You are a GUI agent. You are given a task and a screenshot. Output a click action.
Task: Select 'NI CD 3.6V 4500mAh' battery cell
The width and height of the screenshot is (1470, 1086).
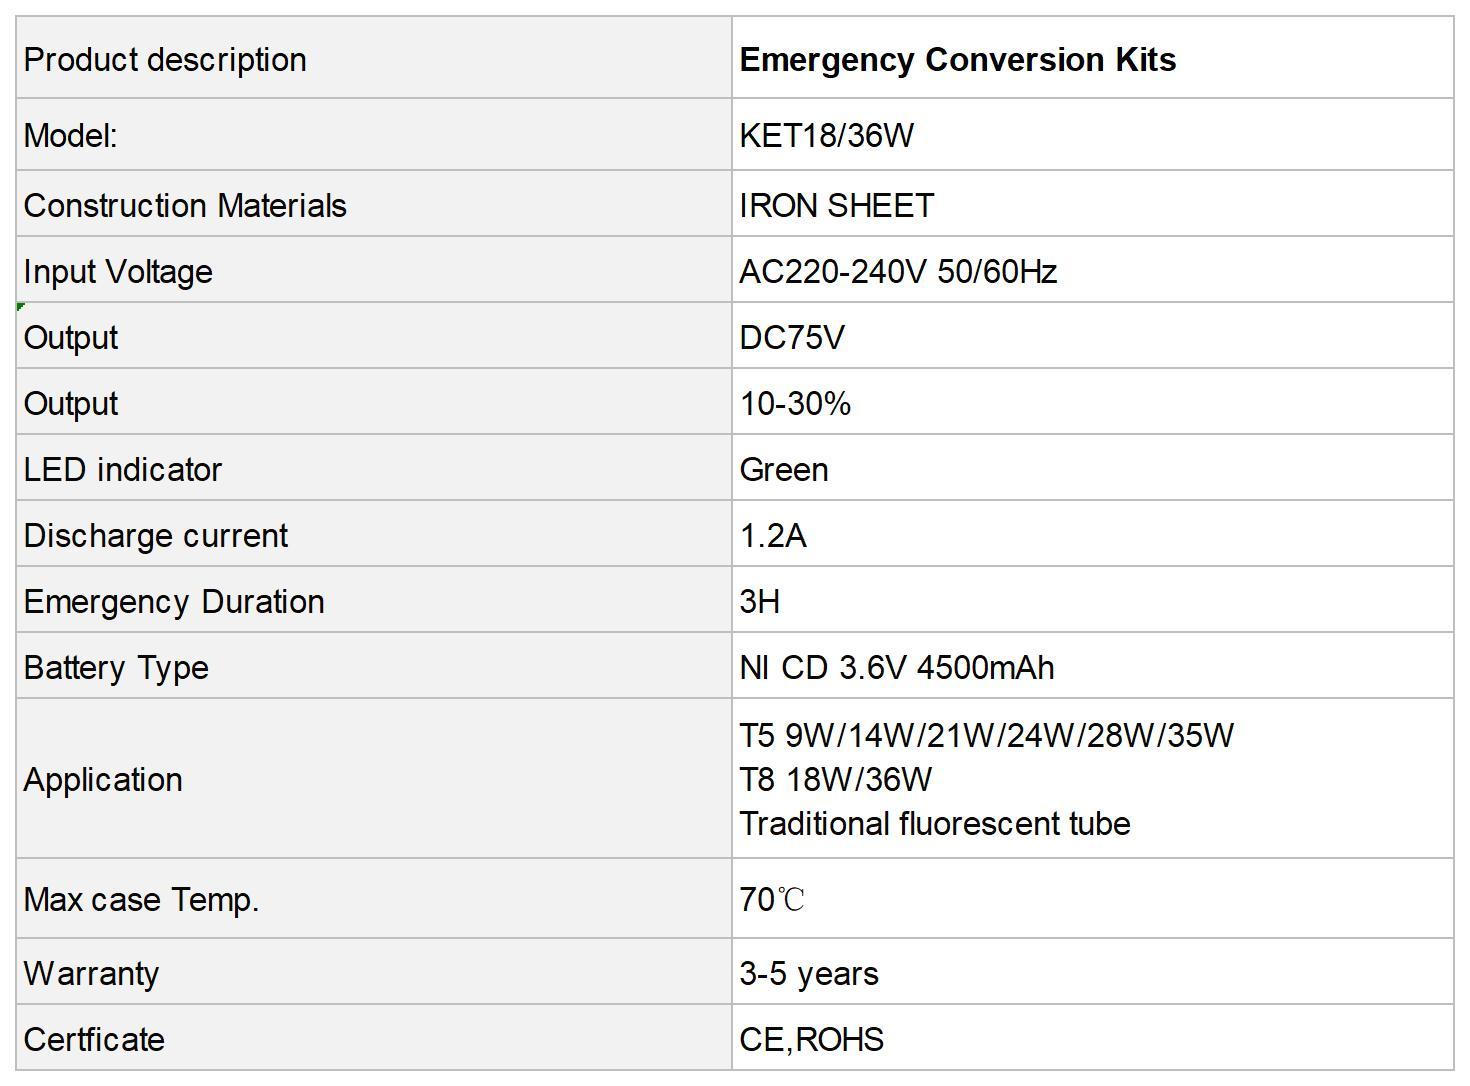(x=1092, y=666)
